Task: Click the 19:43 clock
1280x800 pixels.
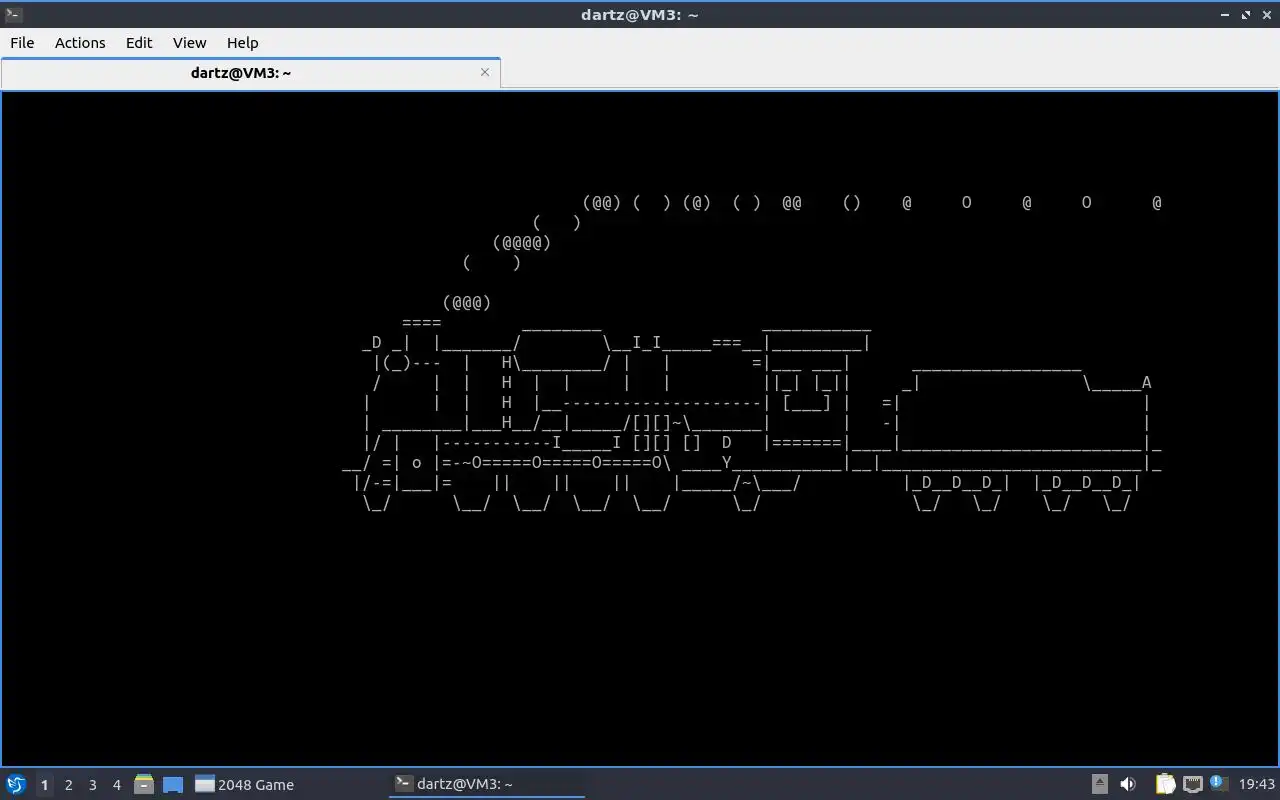Action: [1257, 784]
